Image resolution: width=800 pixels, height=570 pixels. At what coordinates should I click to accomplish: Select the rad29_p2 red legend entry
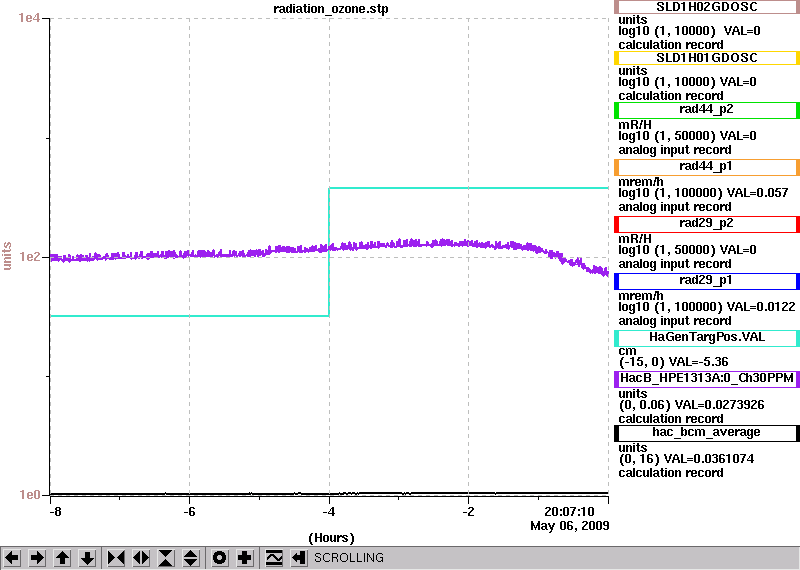[707, 224]
